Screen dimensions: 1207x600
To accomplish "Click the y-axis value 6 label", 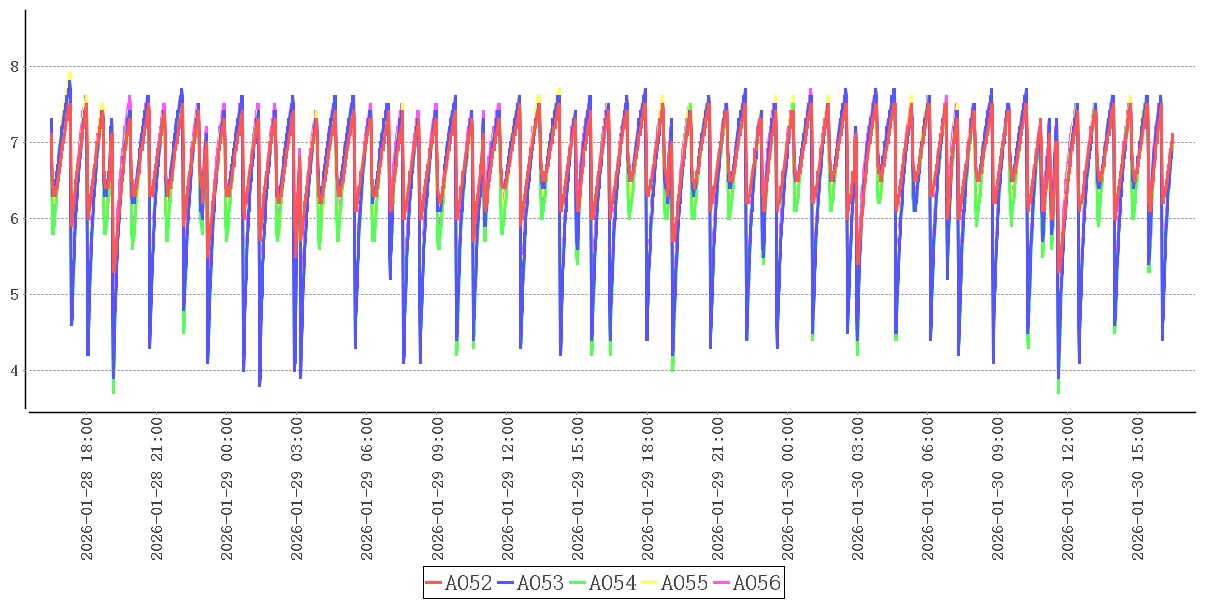I will pyautogui.click(x=14, y=219).
